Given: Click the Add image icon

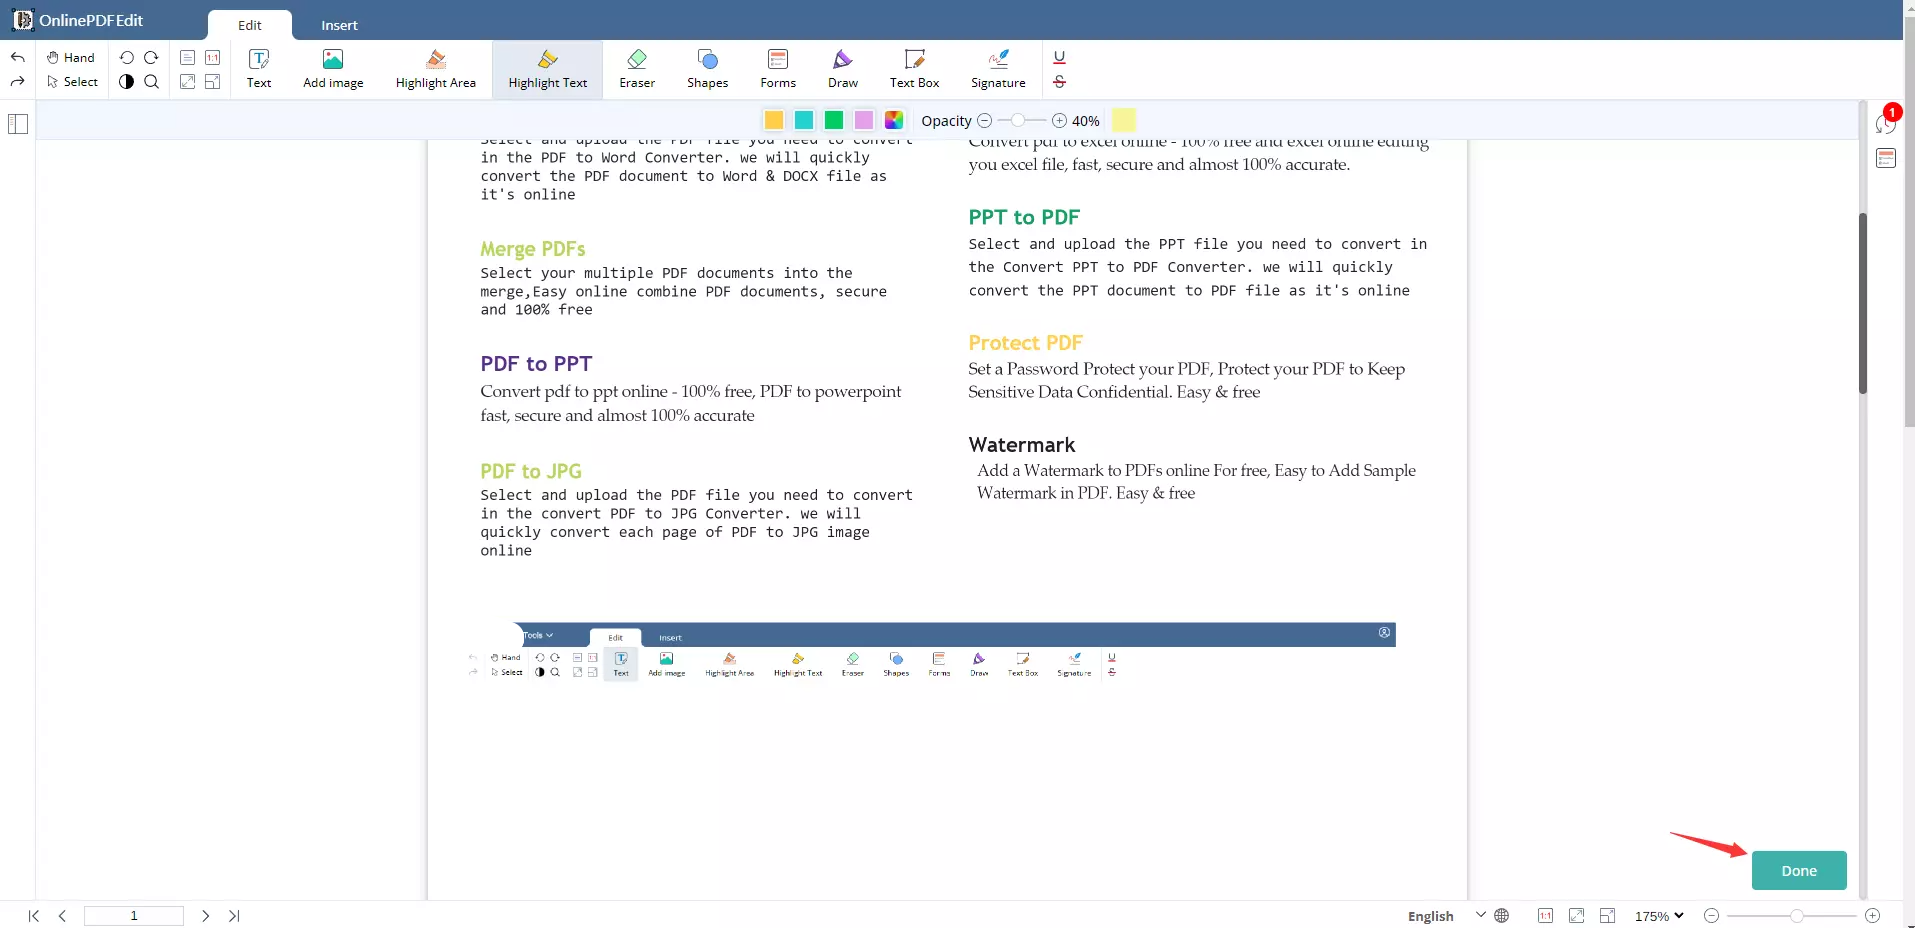Looking at the screenshot, I should [333, 69].
